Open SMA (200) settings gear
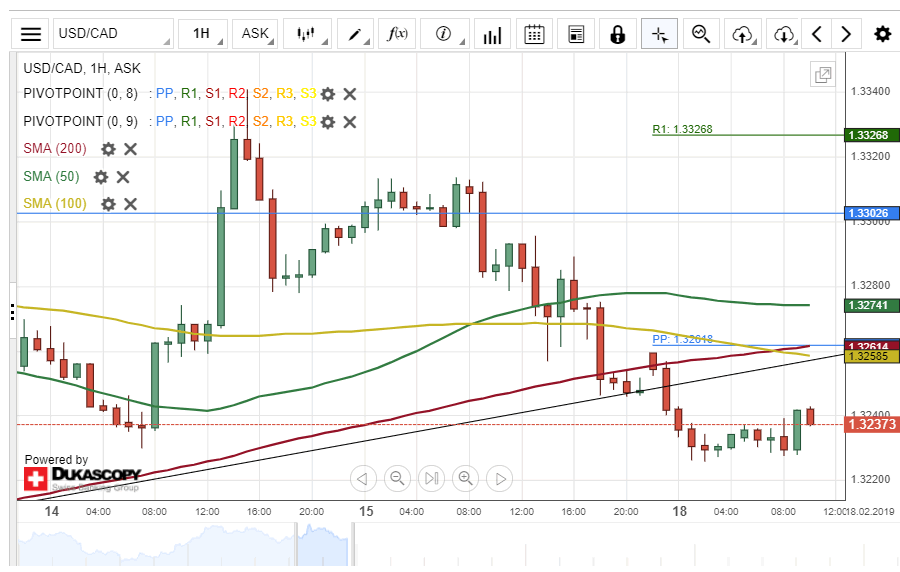 (108, 149)
